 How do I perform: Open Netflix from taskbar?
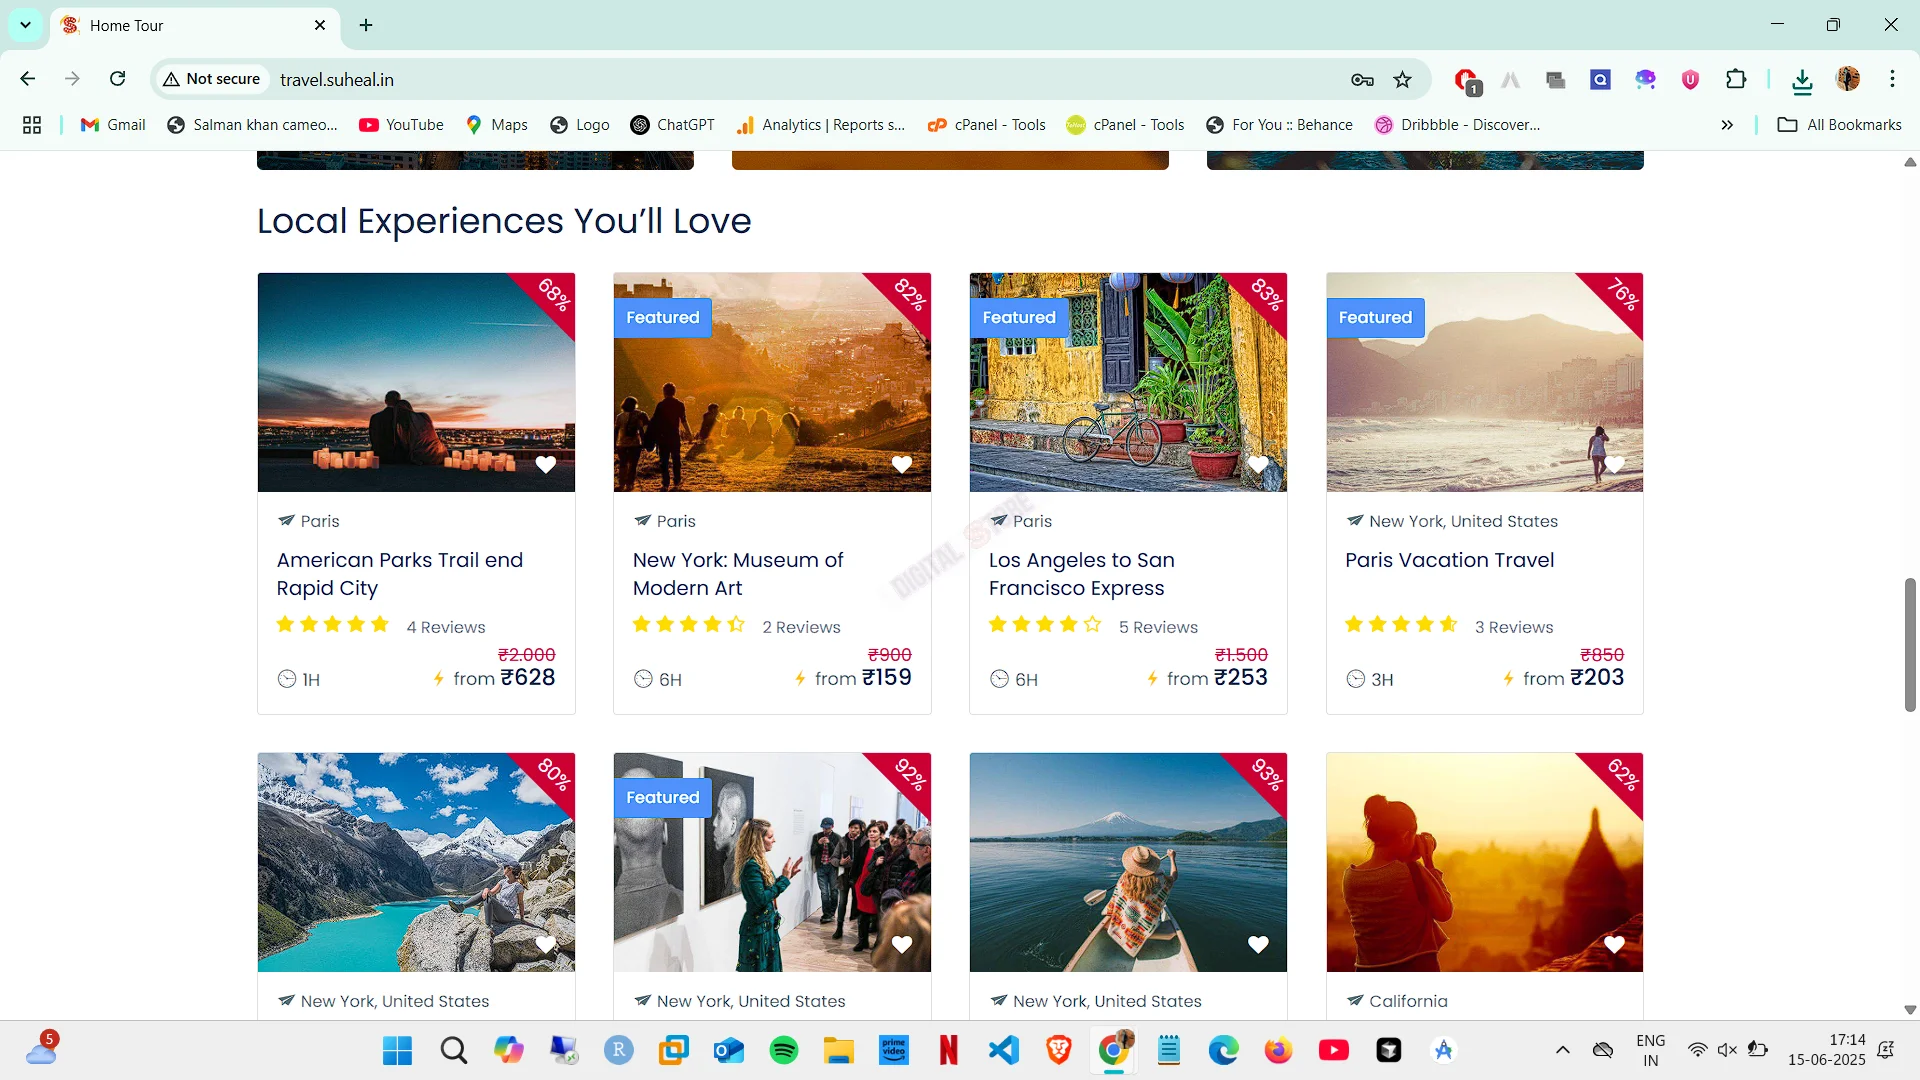(949, 1050)
